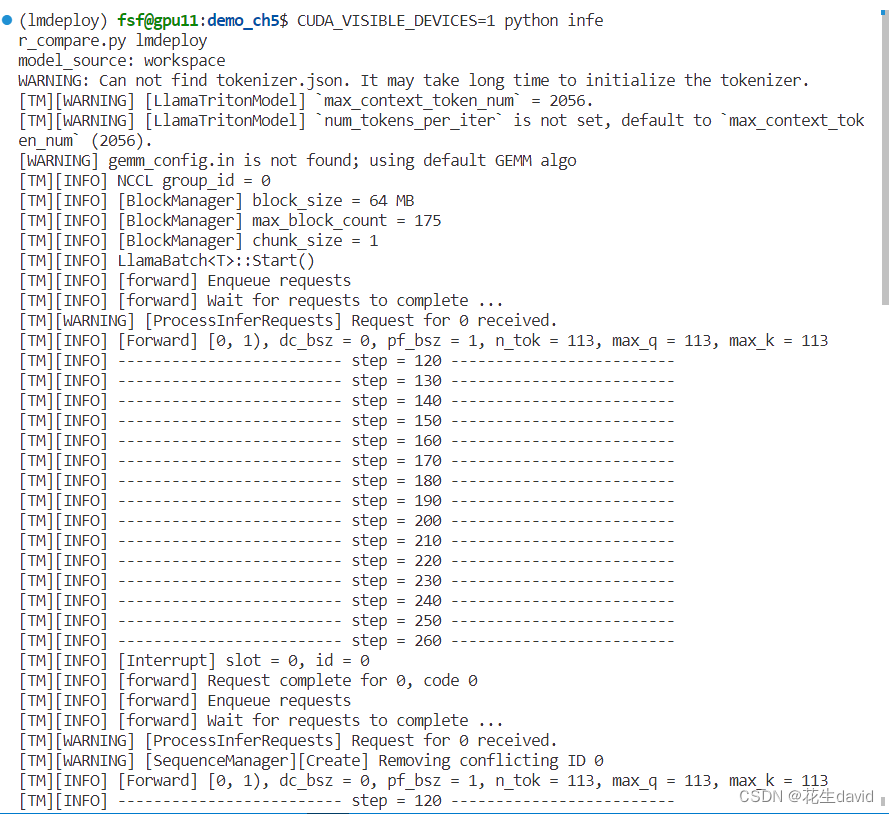Click the 'gemm_config.in is not found' warning

pos(297,161)
